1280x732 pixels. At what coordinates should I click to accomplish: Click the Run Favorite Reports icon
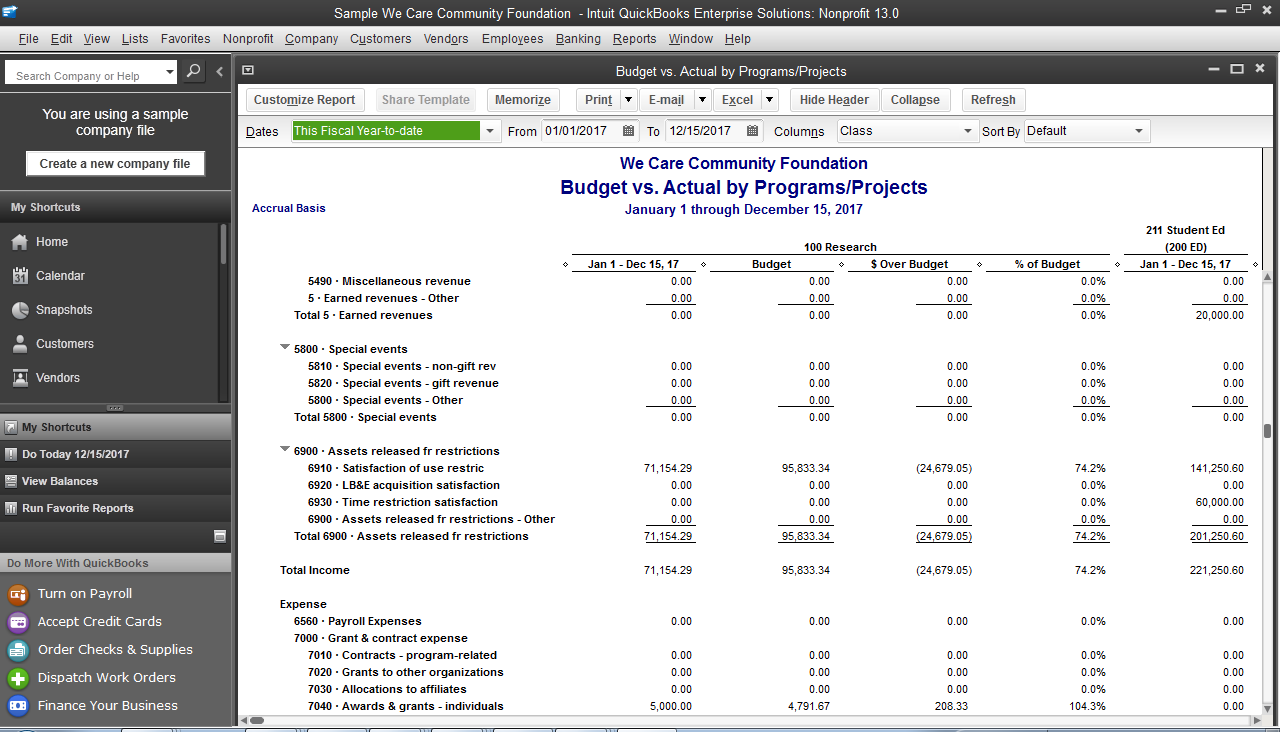tap(11, 508)
